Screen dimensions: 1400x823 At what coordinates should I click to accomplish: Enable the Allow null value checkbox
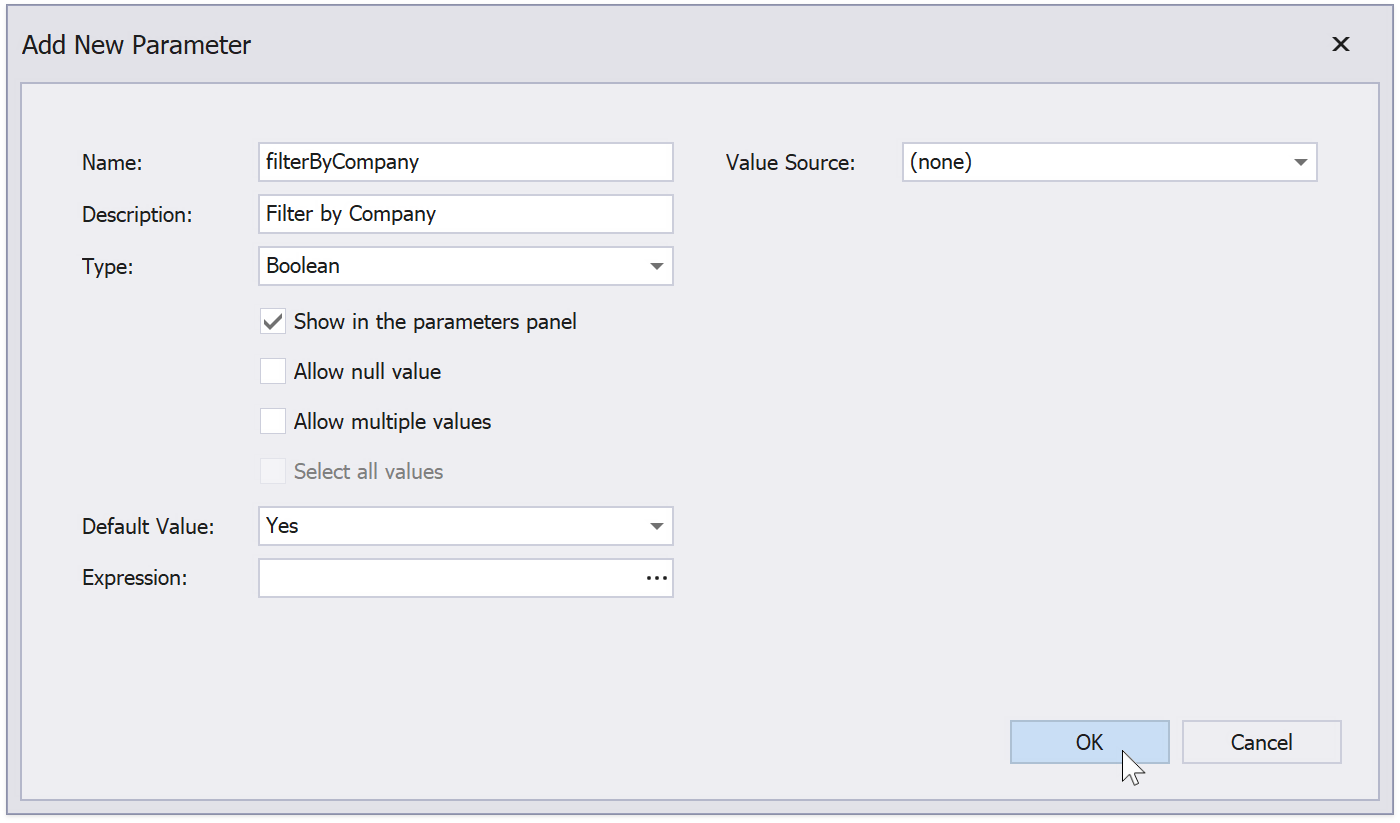pyautogui.click(x=273, y=372)
